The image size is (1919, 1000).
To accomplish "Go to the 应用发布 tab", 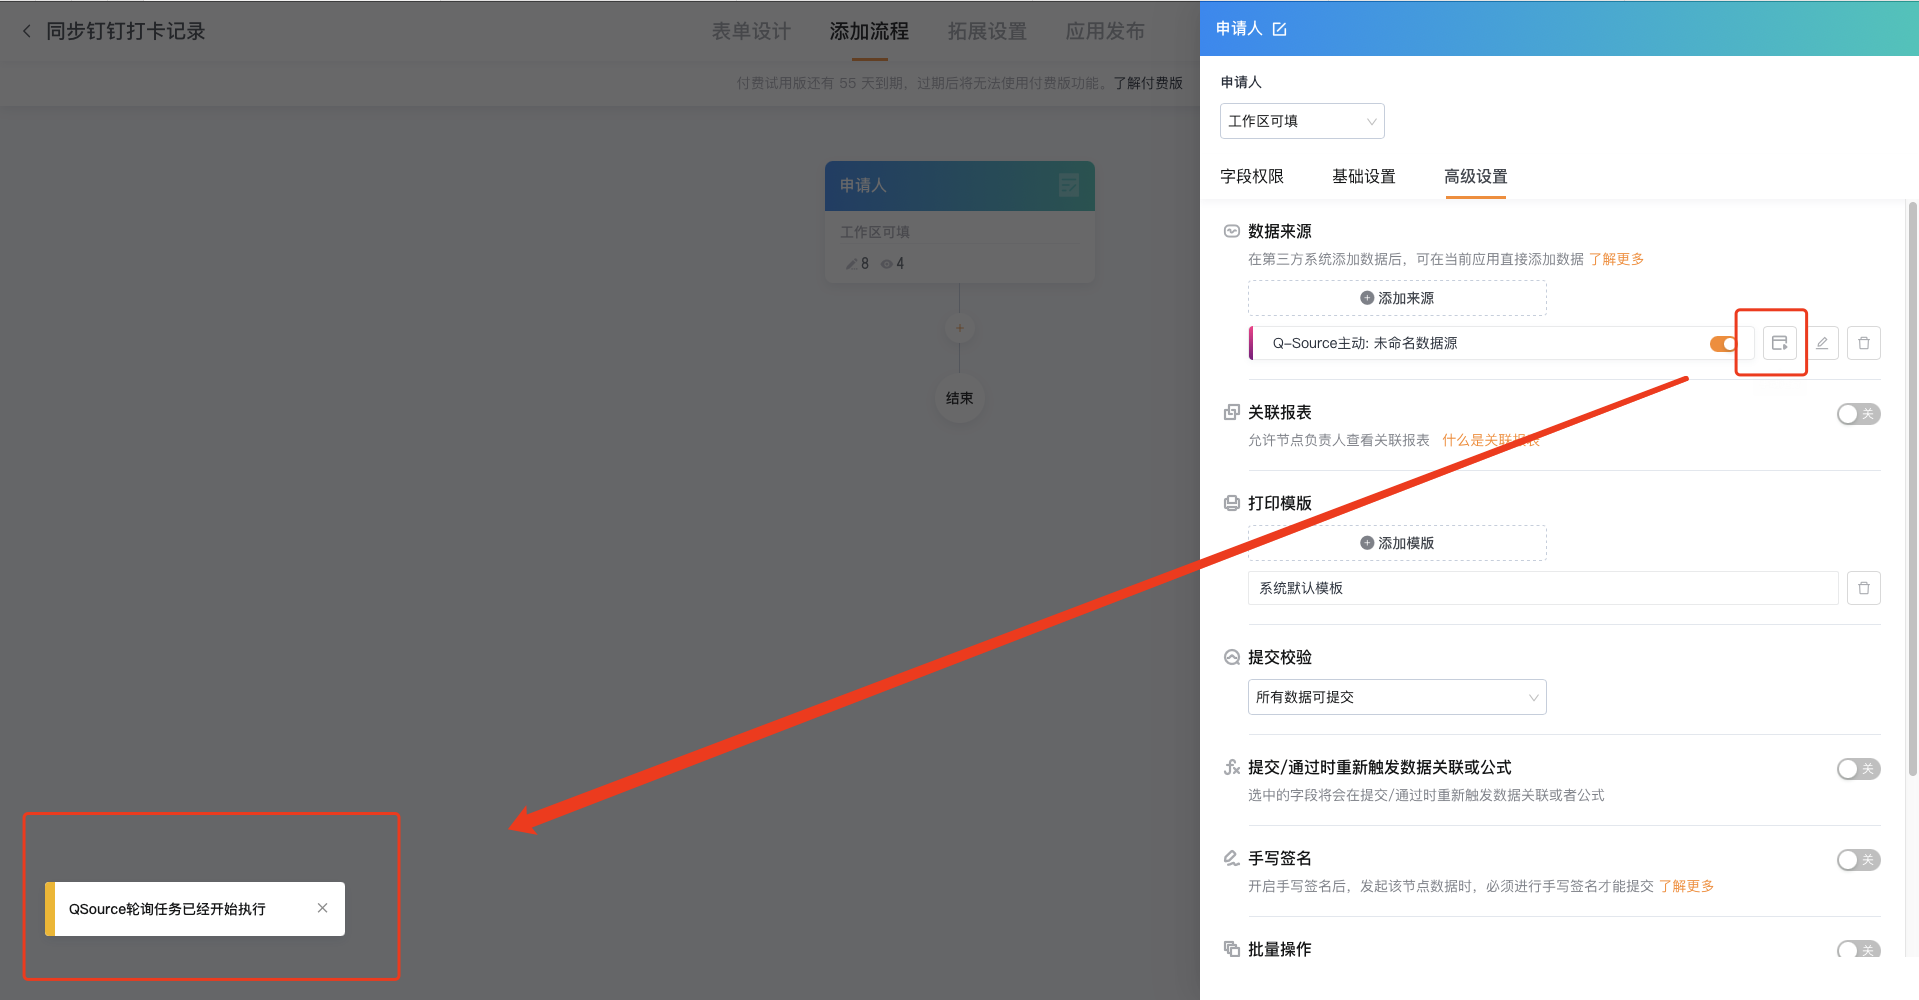I will click(x=1105, y=31).
